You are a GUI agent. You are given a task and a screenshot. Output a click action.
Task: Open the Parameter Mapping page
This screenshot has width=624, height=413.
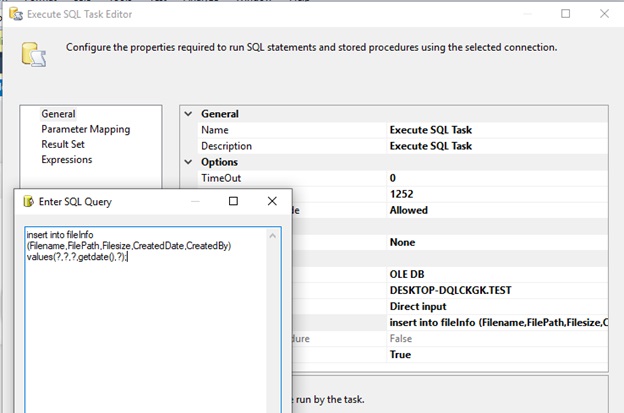pos(85,129)
